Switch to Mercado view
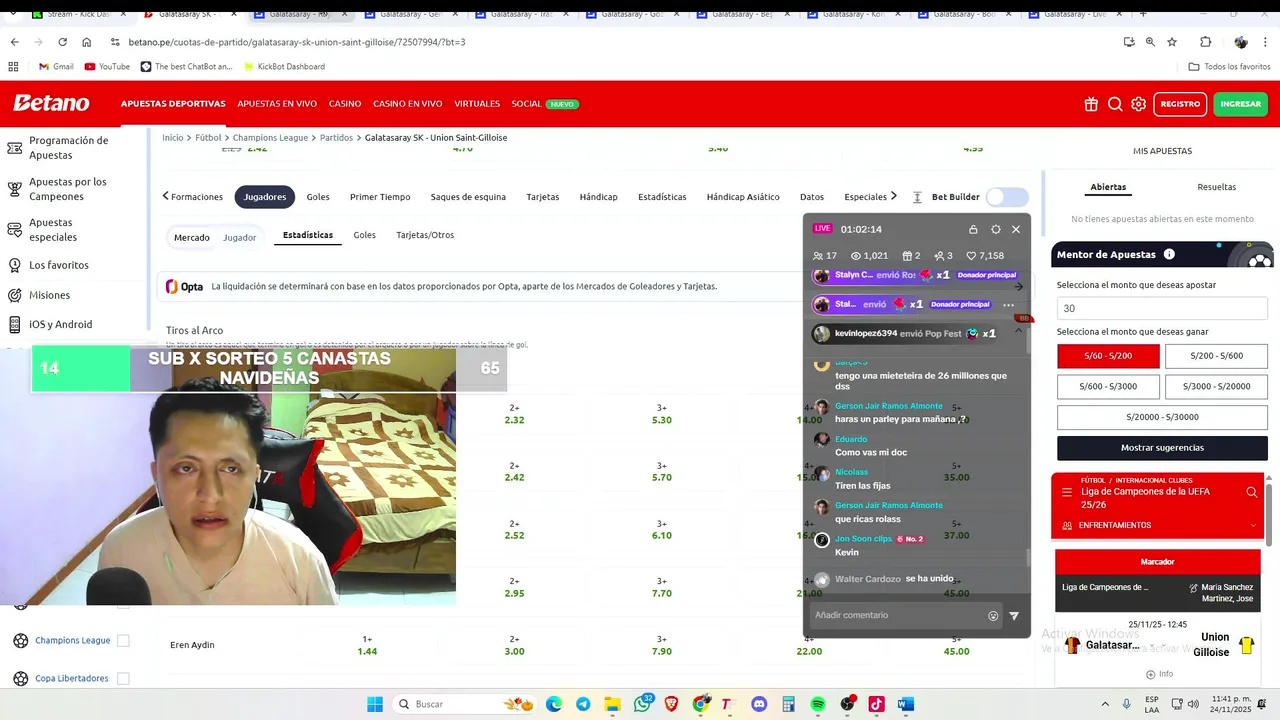Screen dimensions: 1280x720 192,238
